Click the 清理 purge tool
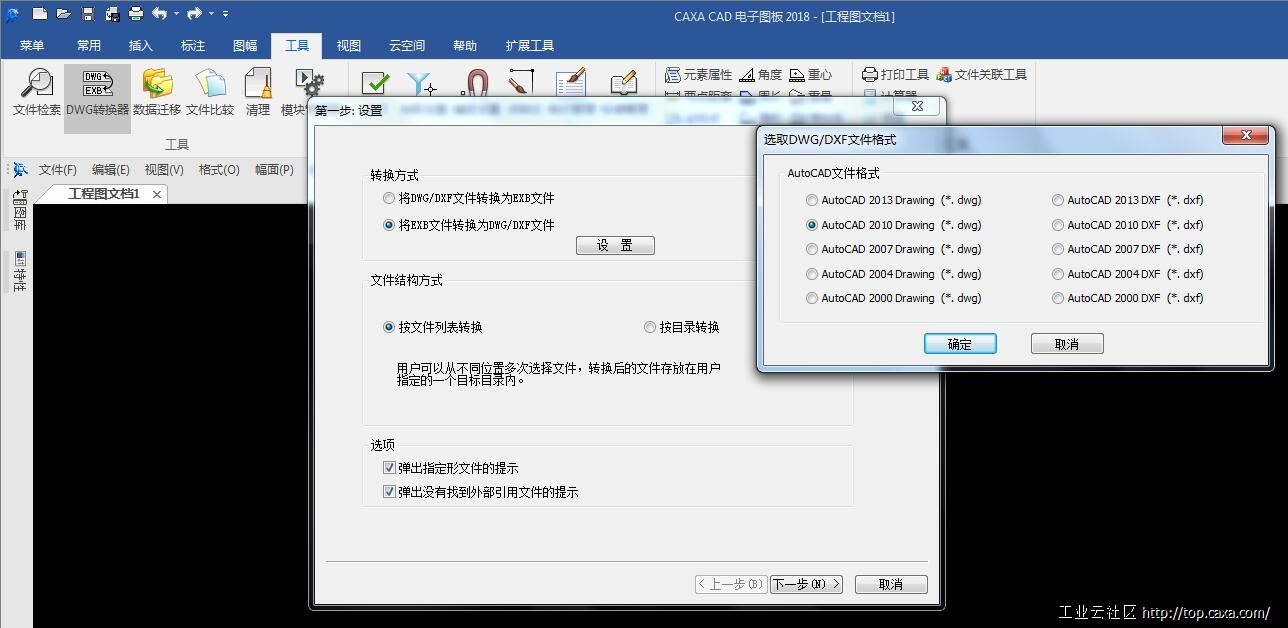 (258, 93)
